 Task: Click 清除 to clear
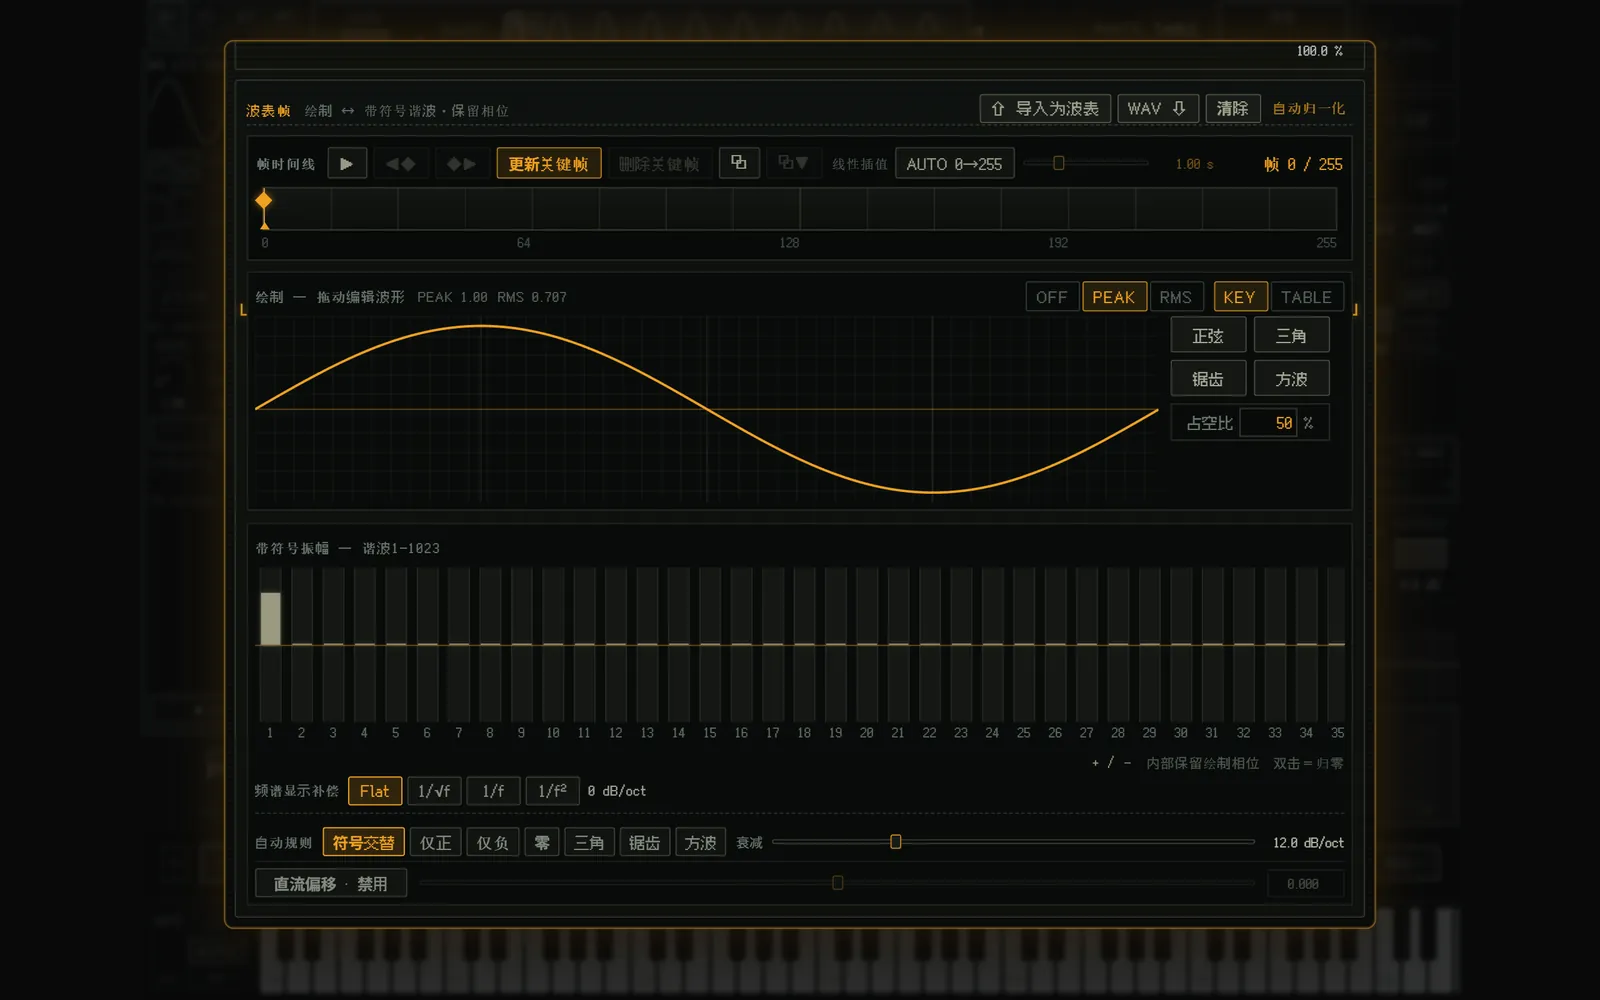[x=1232, y=108]
